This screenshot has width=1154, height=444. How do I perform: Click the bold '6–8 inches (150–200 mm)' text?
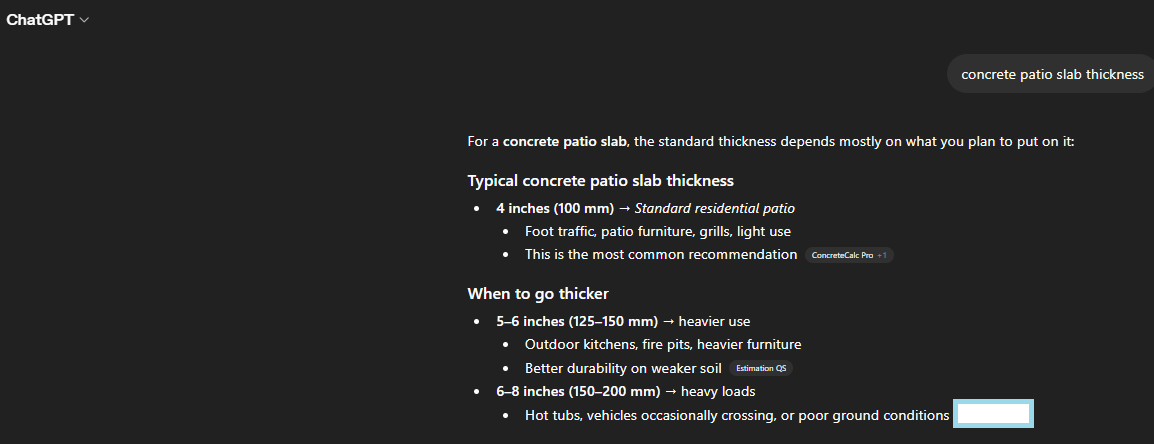coord(577,391)
